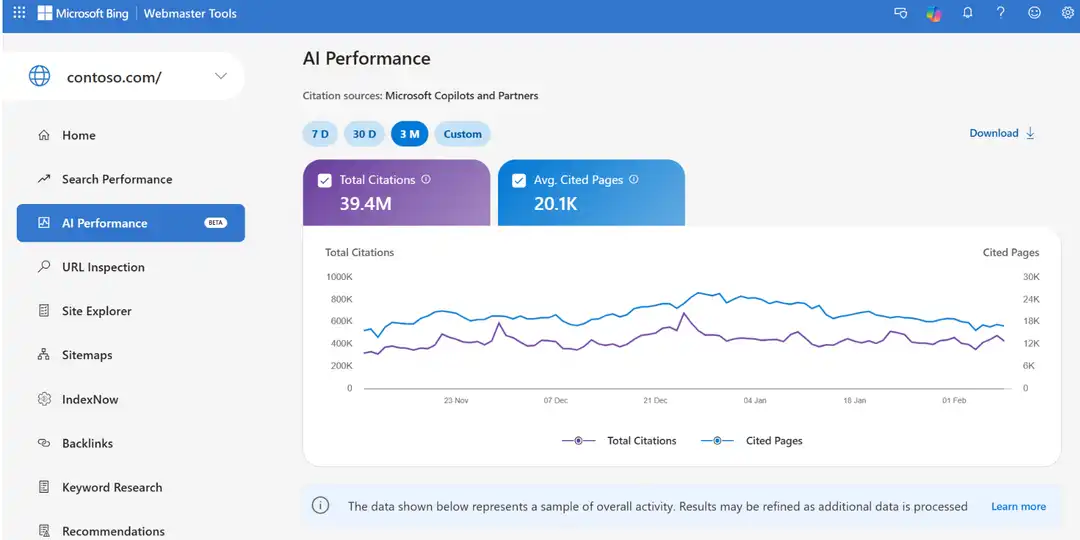Image resolution: width=1080 pixels, height=540 pixels.
Task: Click the Learn more link
Action: [1018, 506]
